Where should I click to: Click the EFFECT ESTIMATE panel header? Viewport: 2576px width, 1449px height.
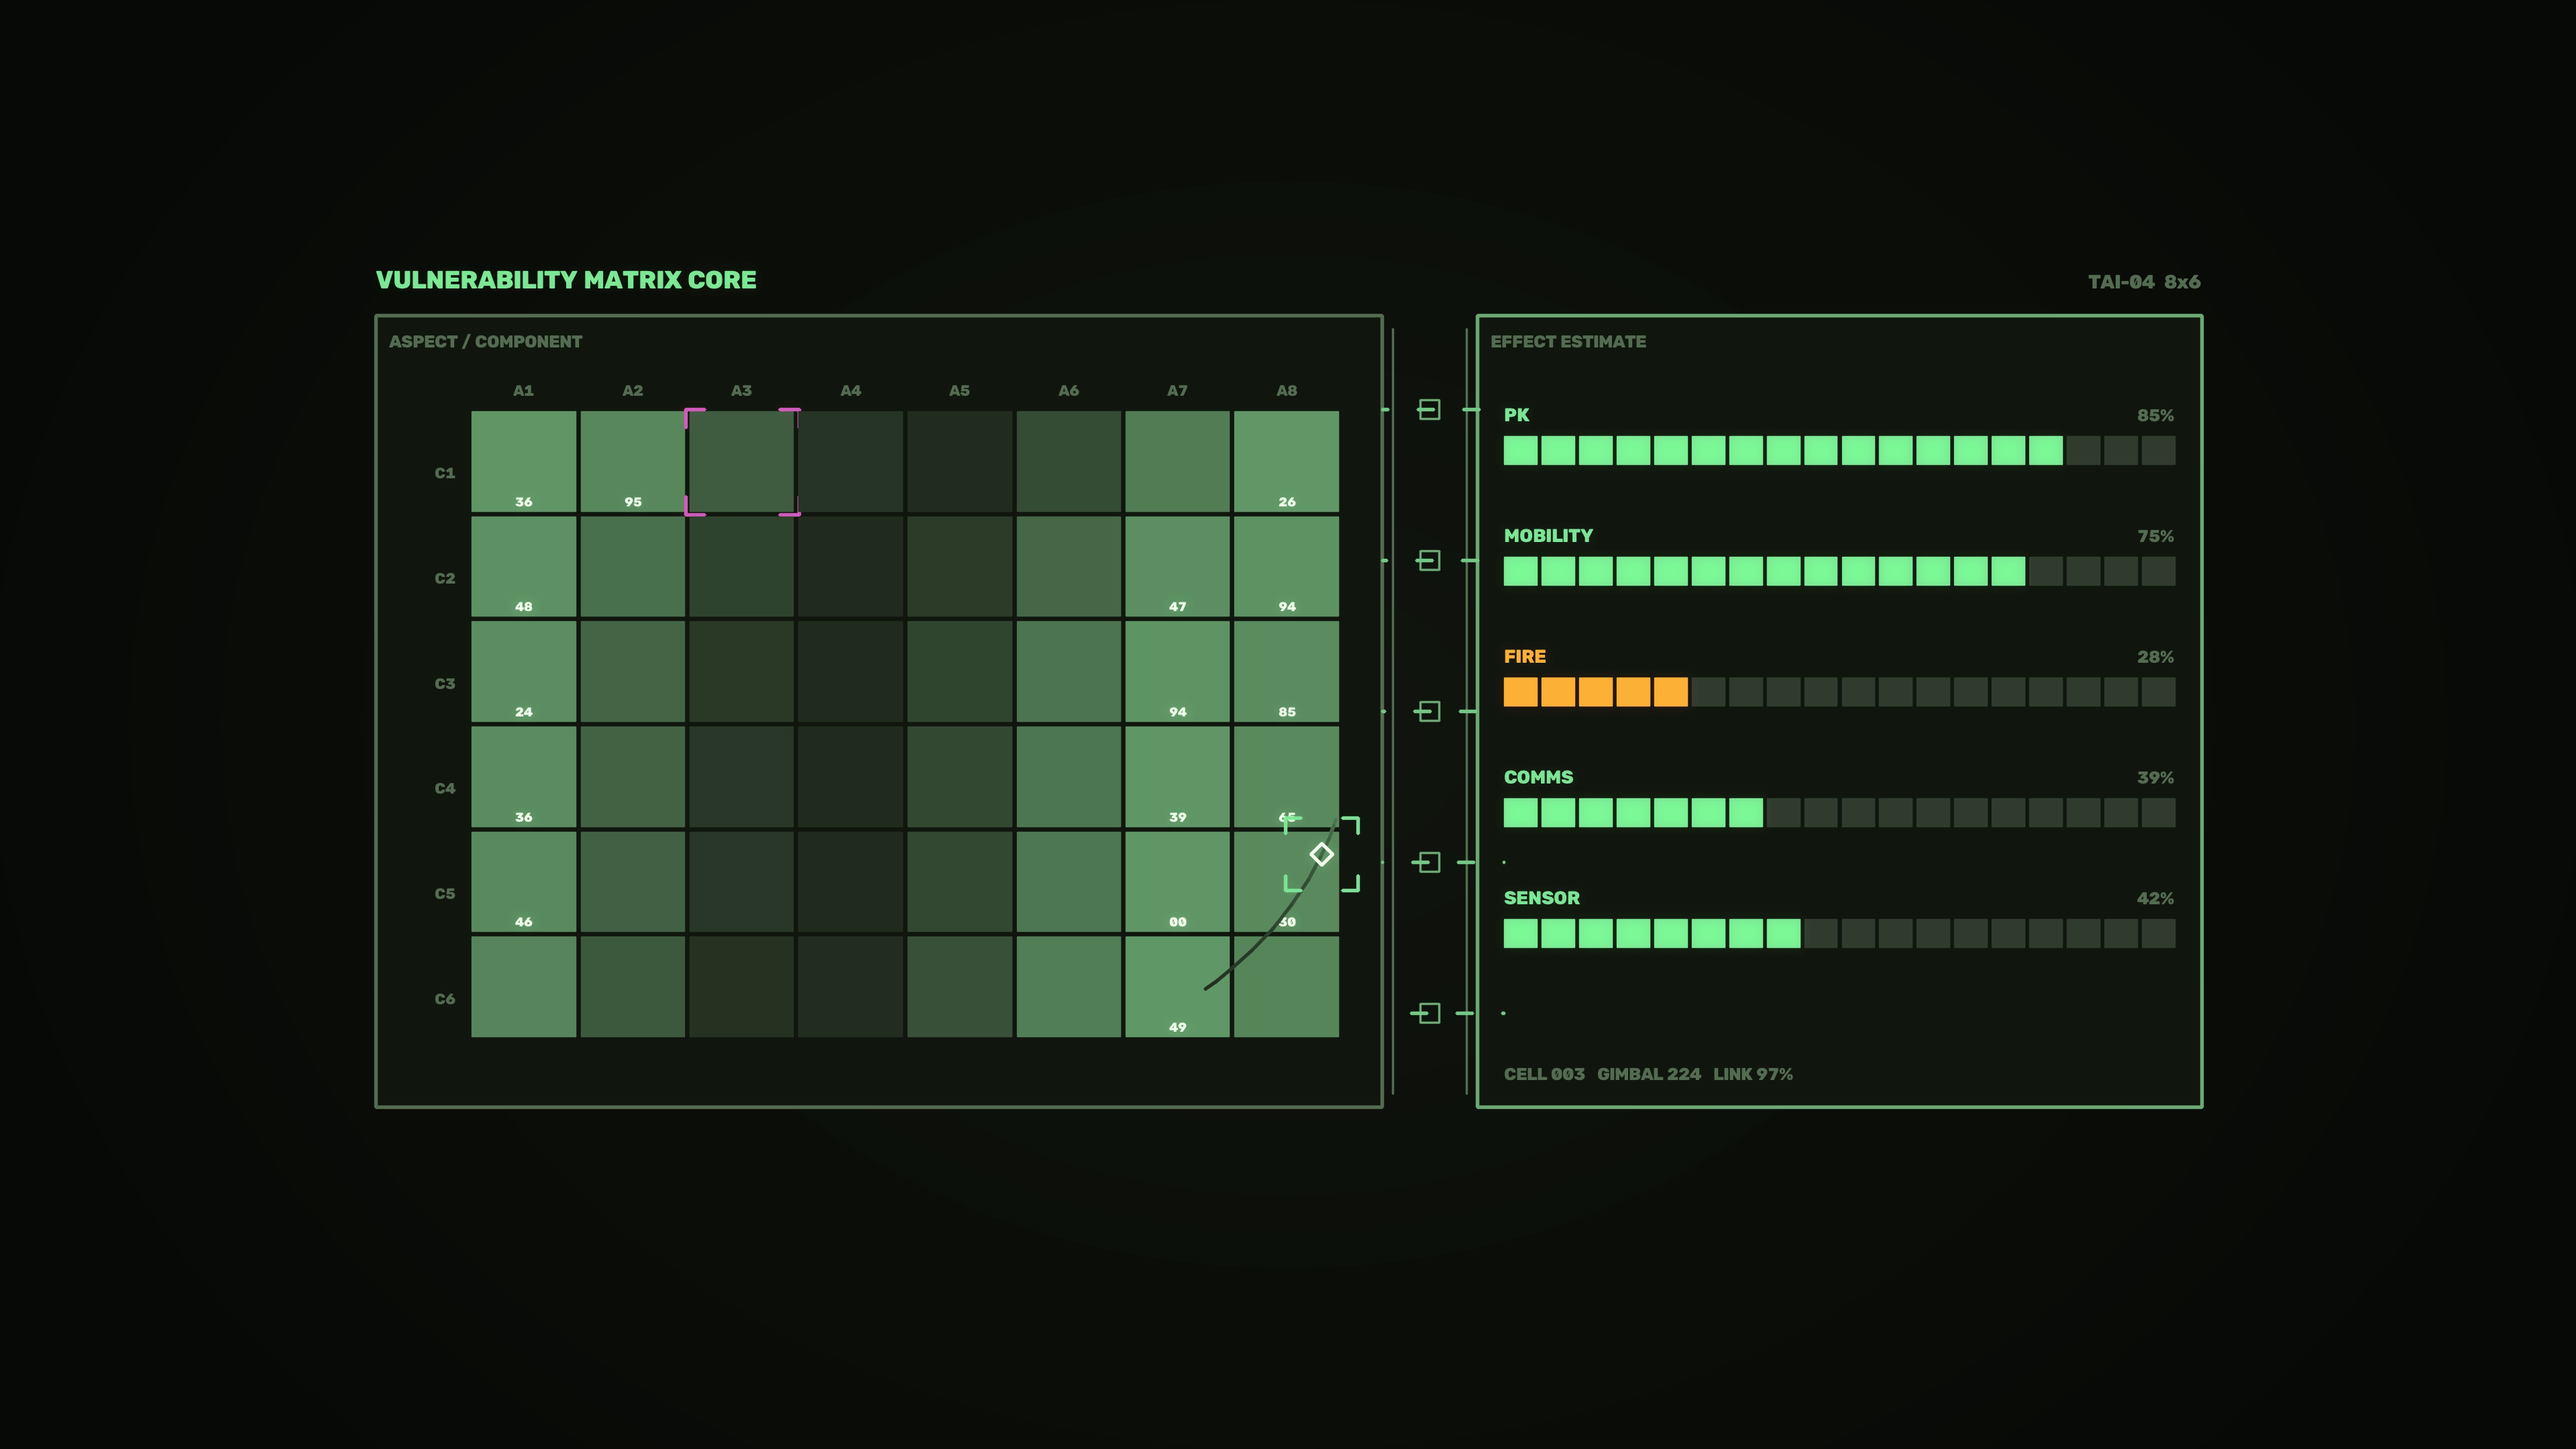point(1567,341)
